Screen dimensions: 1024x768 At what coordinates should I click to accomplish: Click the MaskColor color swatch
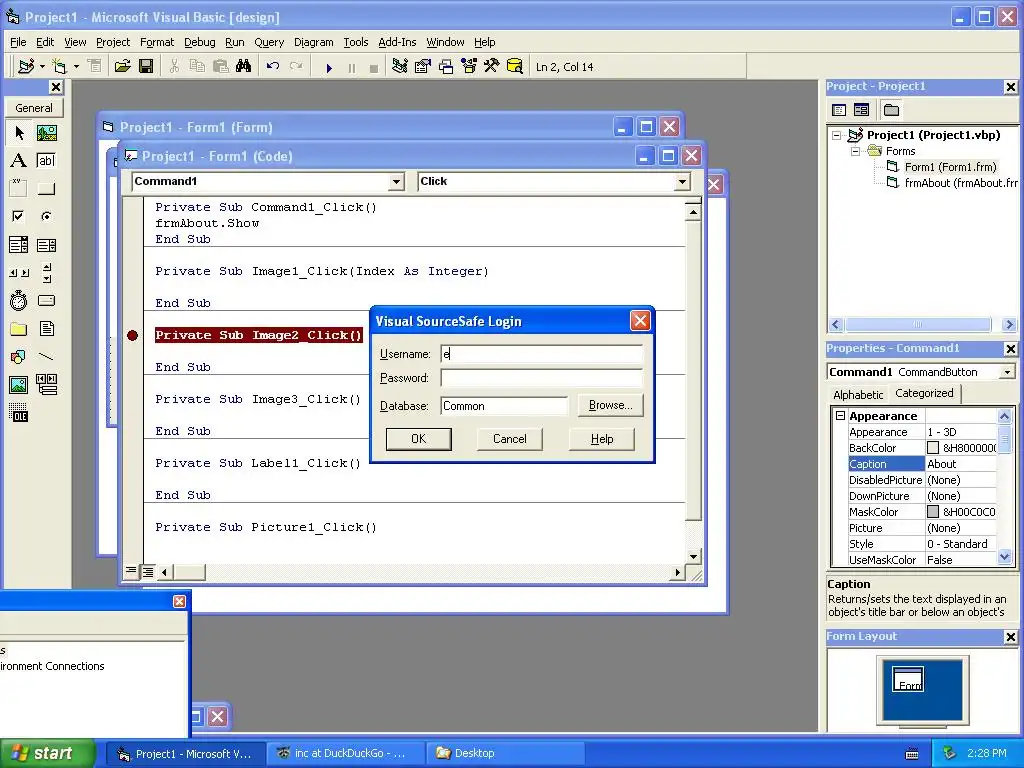[933, 512]
